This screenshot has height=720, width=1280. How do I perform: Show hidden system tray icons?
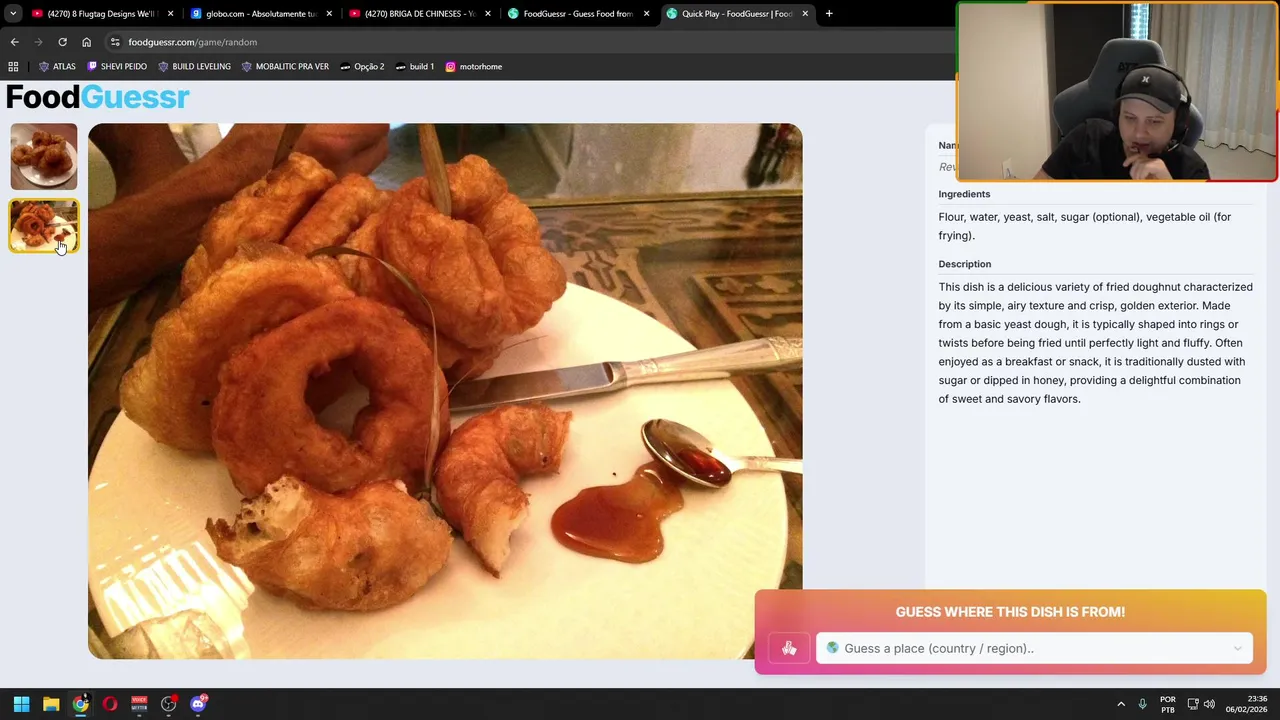(x=1121, y=704)
